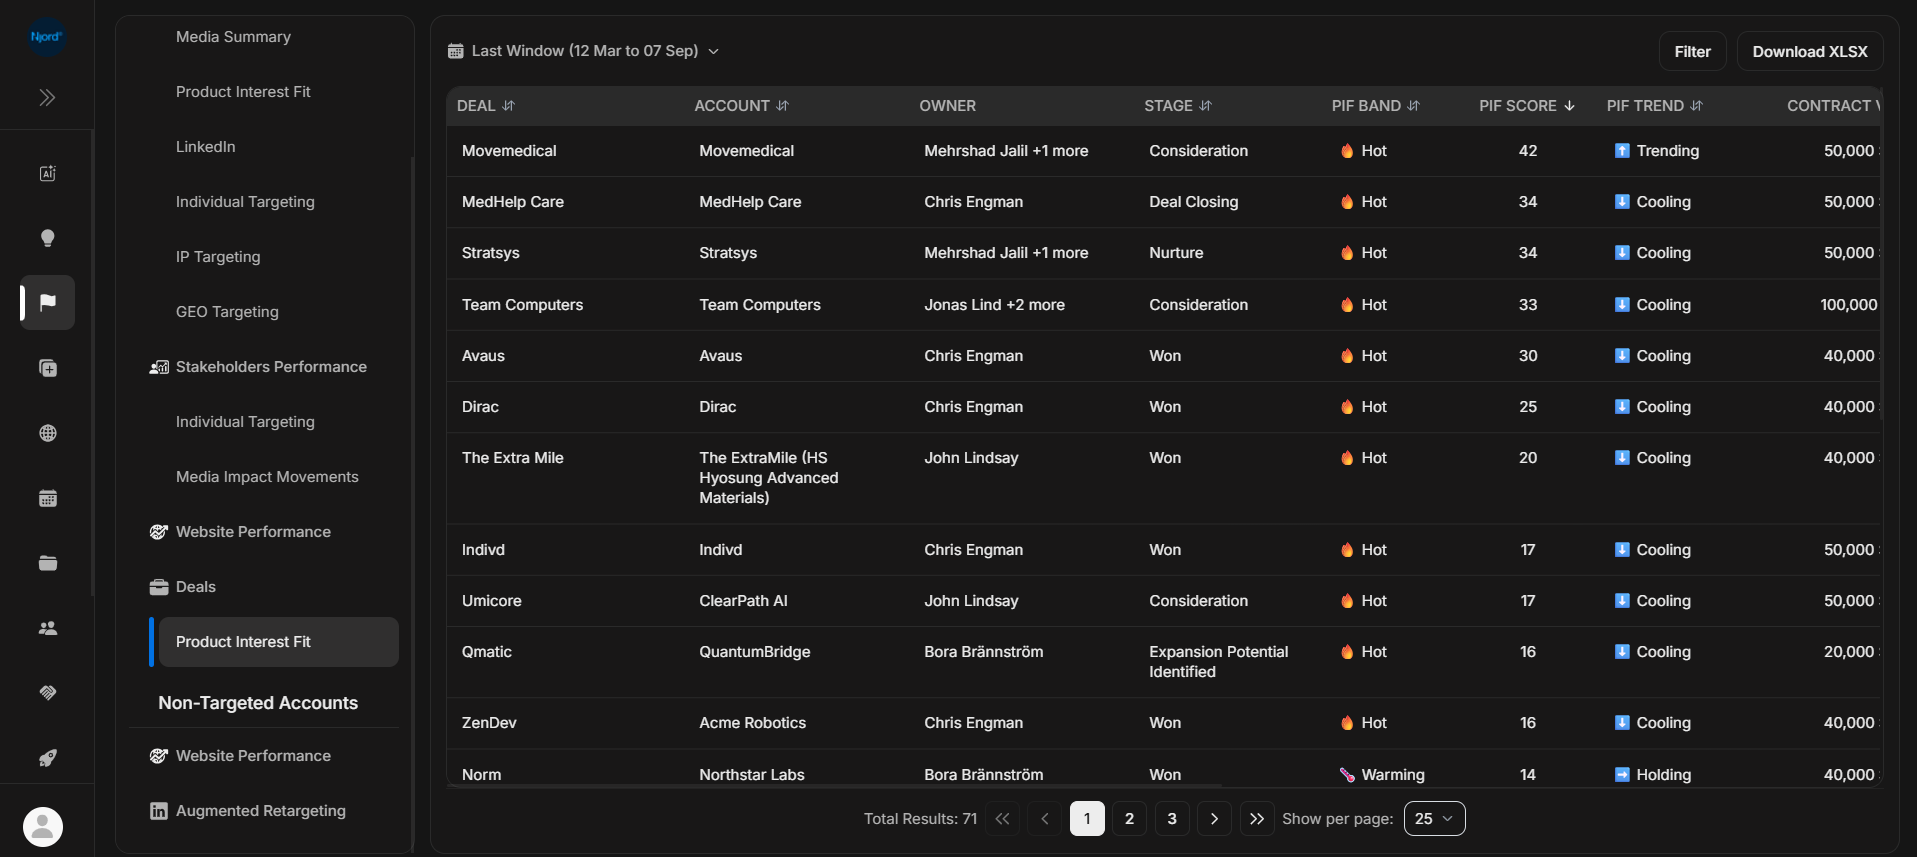Click the MedHelp Care deal name
The width and height of the screenshot is (1917, 857).
(513, 202)
